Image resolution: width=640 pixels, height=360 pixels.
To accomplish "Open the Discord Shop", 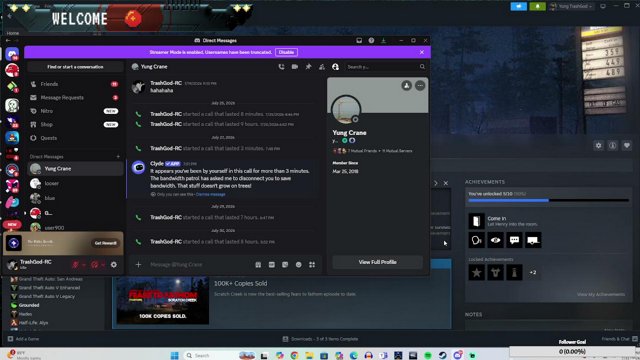I will pos(75,124).
